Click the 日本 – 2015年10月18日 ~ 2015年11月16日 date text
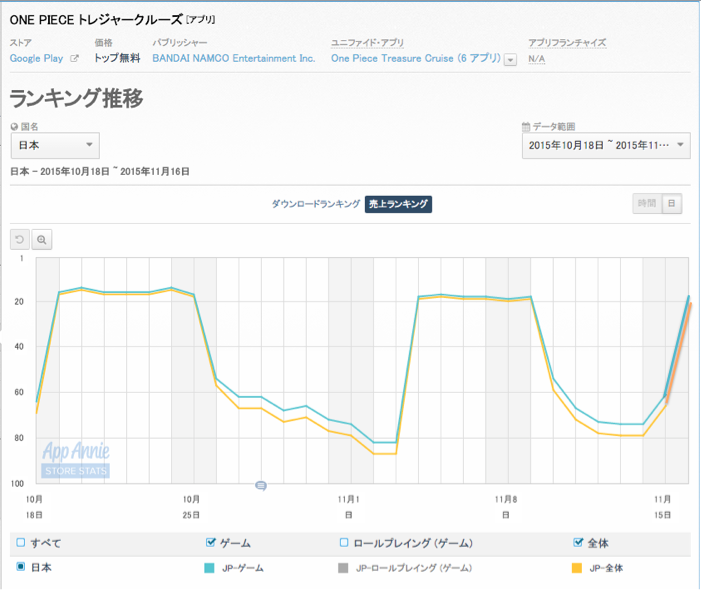The image size is (701, 590). [100, 172]
